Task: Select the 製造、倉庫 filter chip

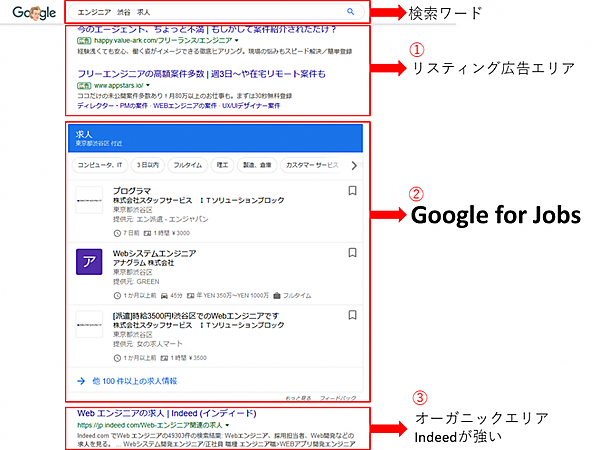Action: (257, 165)
